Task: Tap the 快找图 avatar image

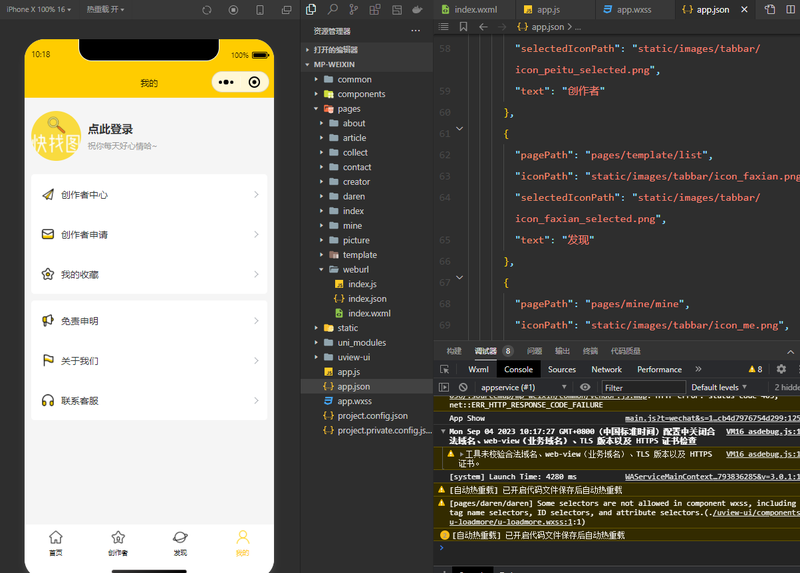Action: 56,136
